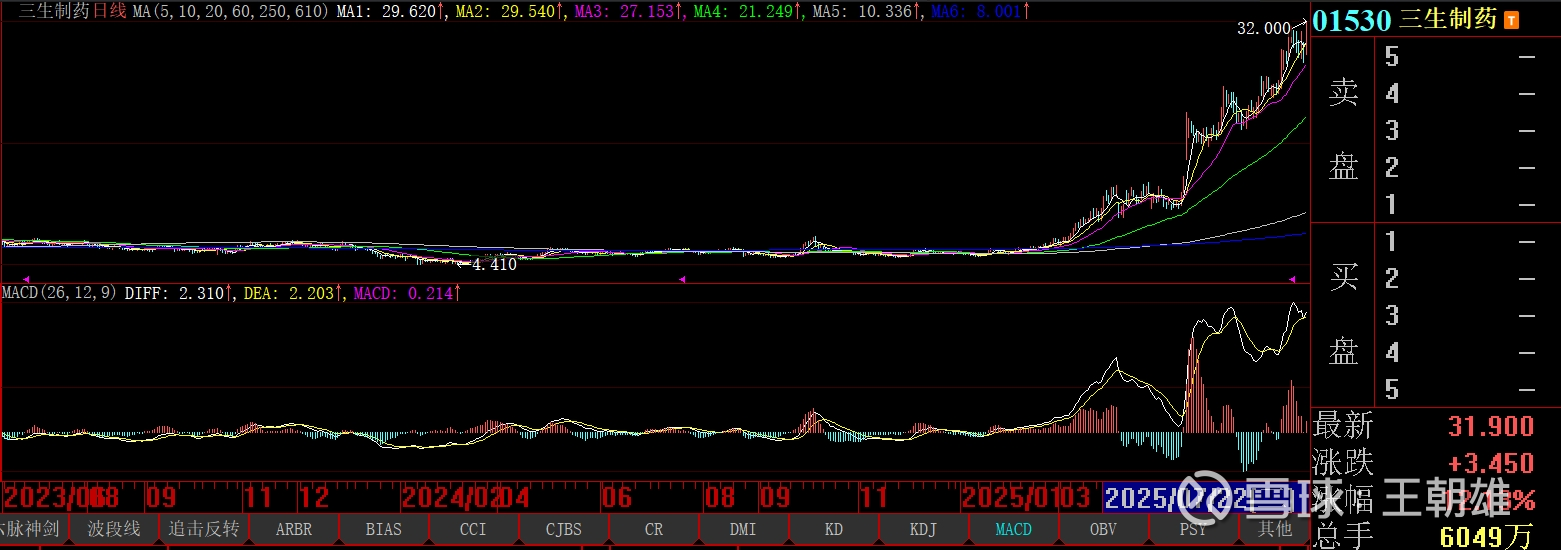Switch to the DMI indicator

[743, 529]
